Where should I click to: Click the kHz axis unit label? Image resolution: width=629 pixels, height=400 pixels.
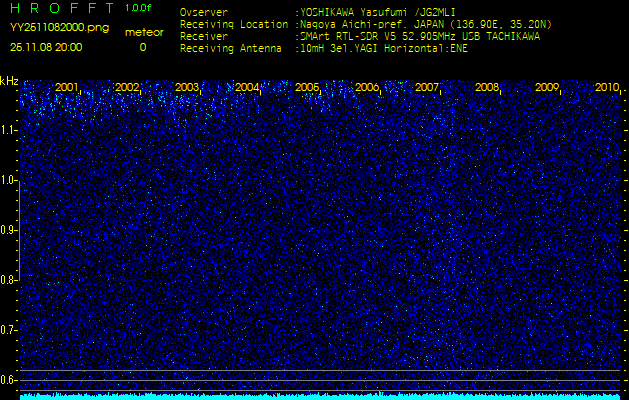pyautogui.click(x=9, y=81)
